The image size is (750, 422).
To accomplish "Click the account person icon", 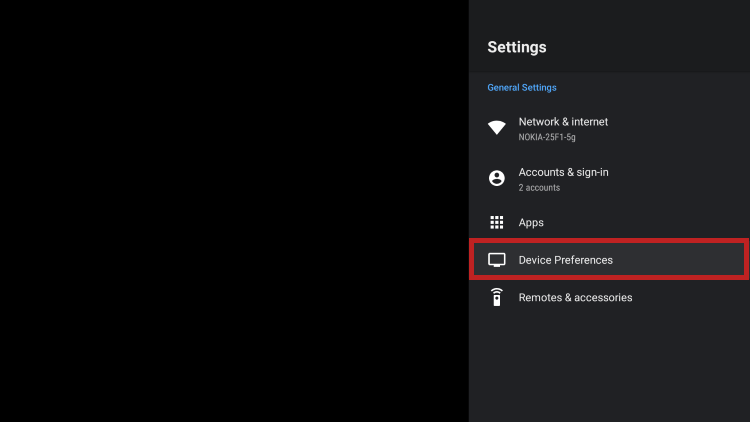I will pos(496,178).
